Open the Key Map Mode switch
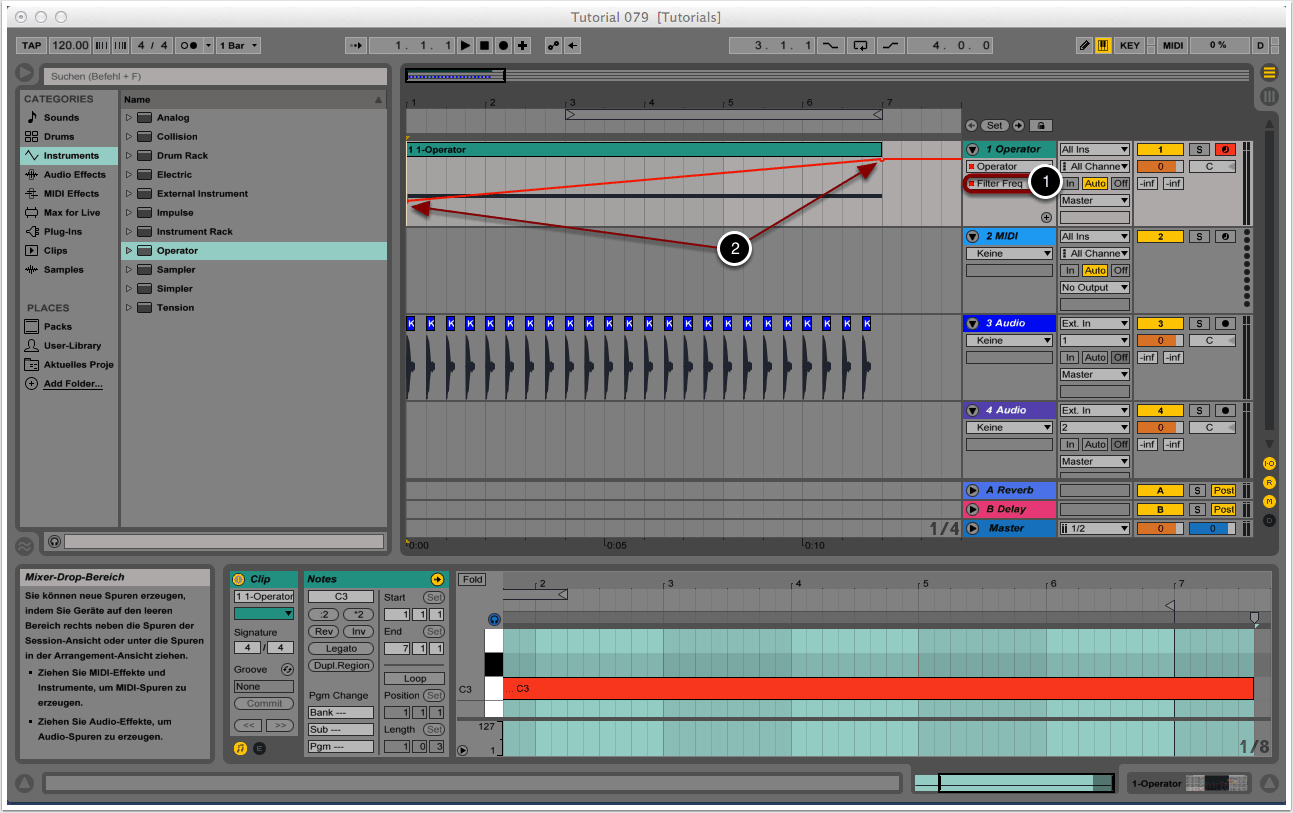The image size is (1293, 813). tap(1129, 46)
